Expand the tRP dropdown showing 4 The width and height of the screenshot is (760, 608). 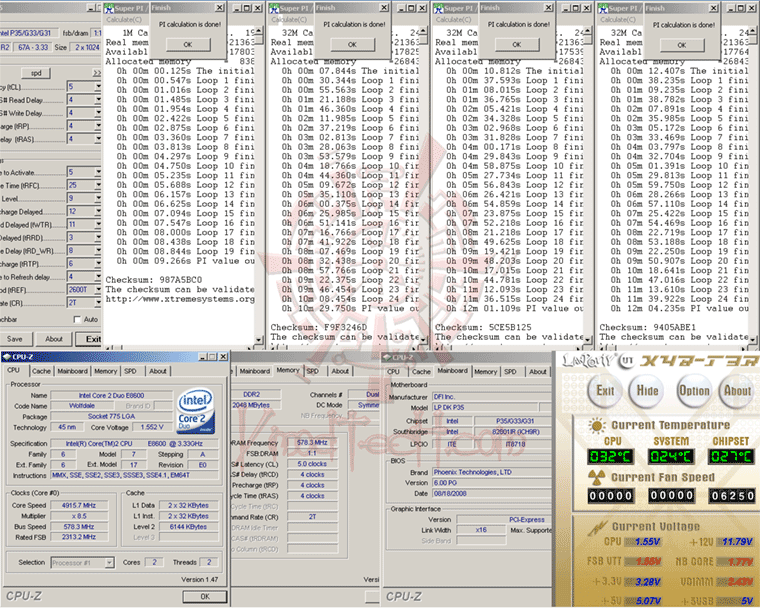97,126
